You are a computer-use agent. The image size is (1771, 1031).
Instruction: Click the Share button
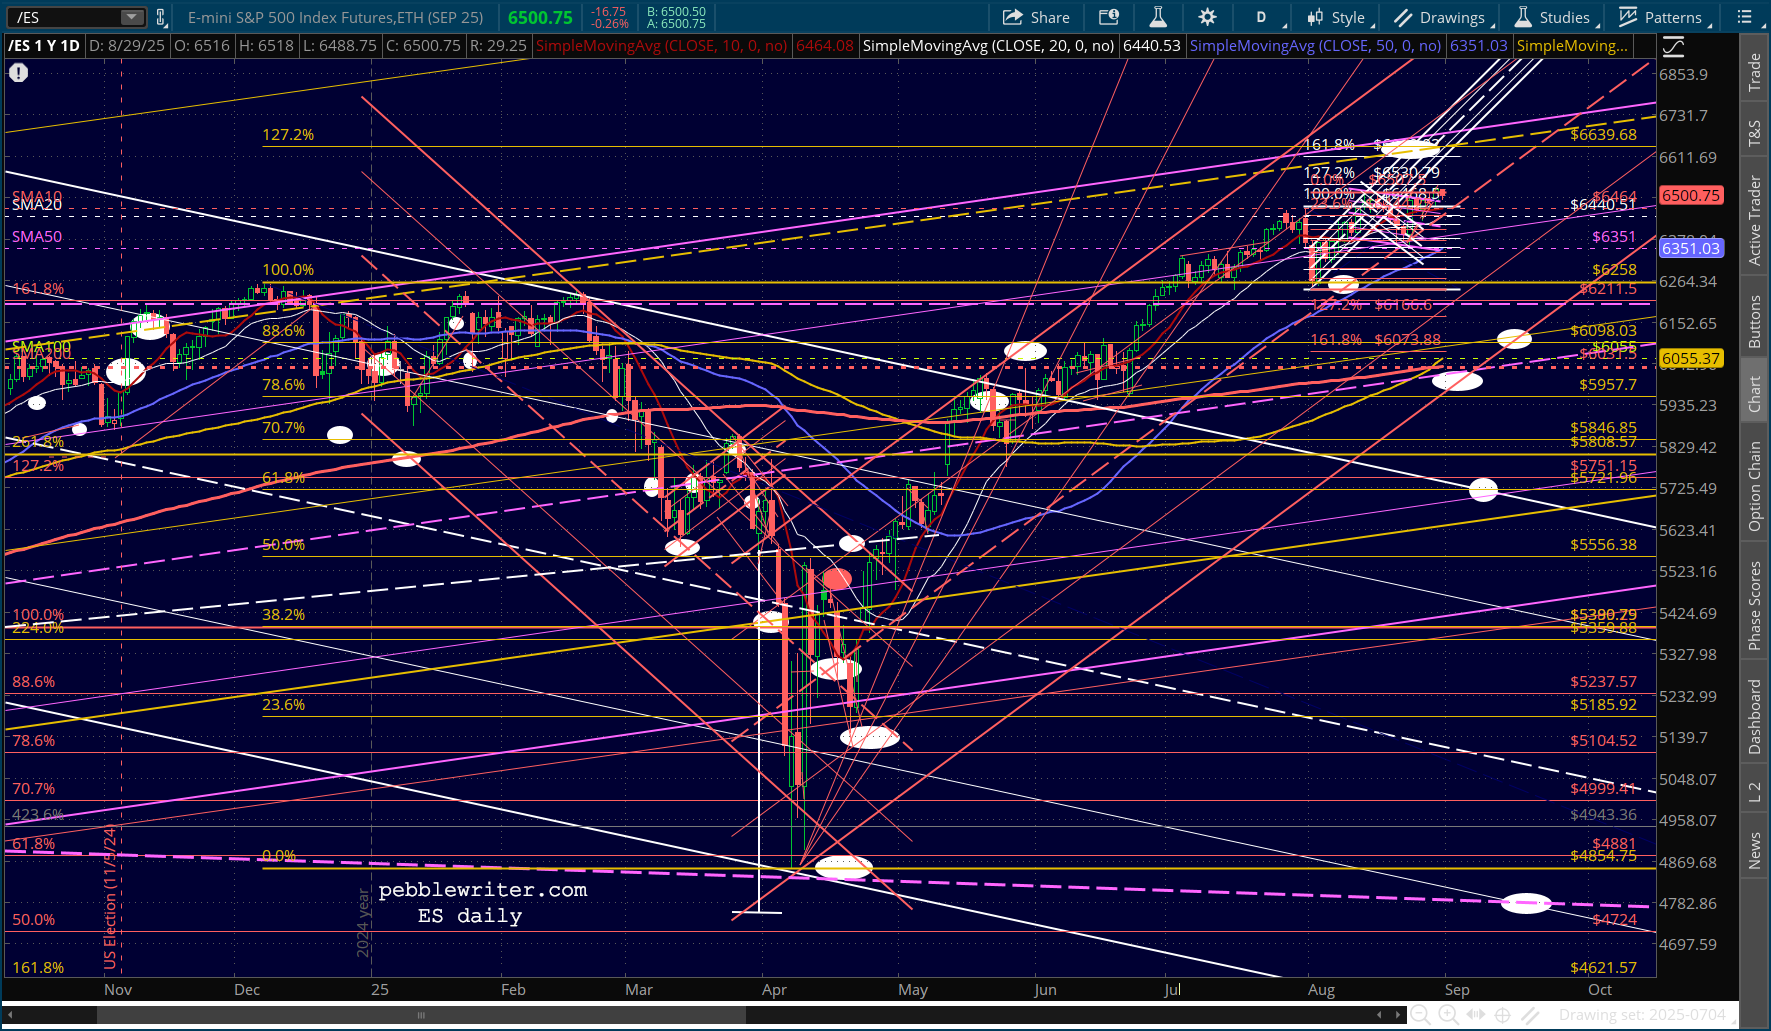coord(1036,17)
